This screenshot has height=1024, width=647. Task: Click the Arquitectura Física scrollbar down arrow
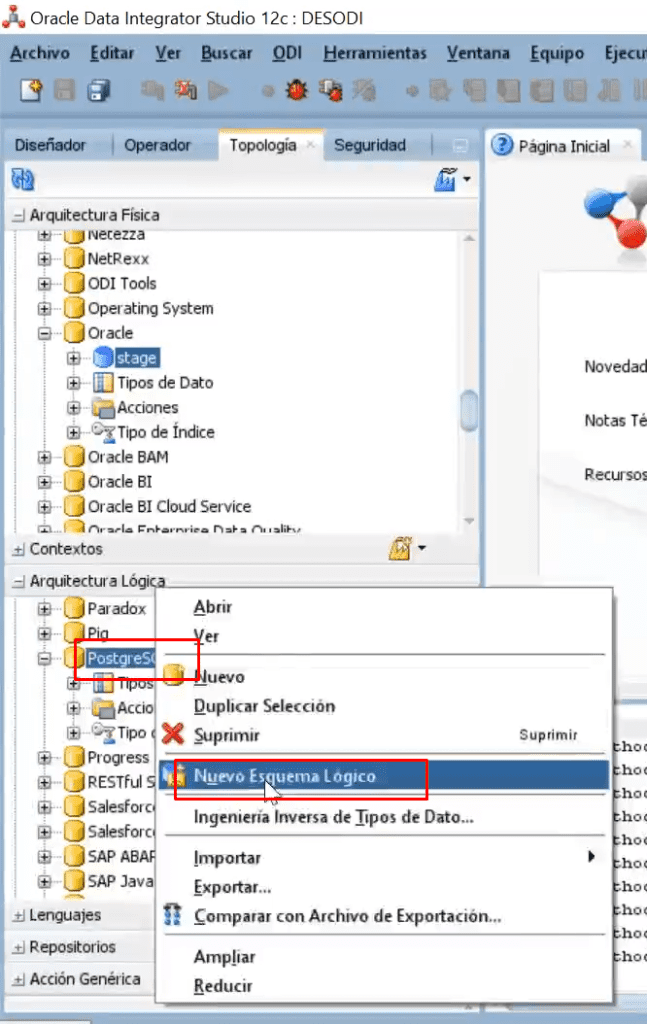469,521
